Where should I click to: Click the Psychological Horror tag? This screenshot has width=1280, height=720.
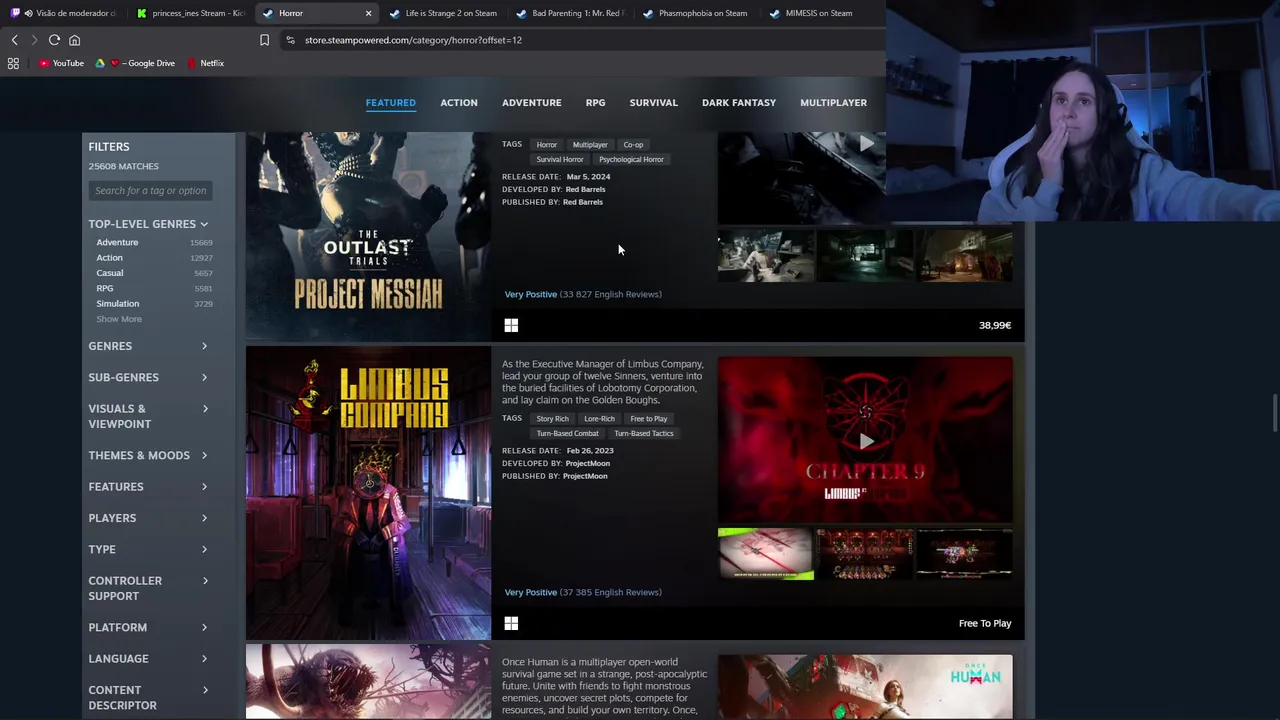[631, 159]
